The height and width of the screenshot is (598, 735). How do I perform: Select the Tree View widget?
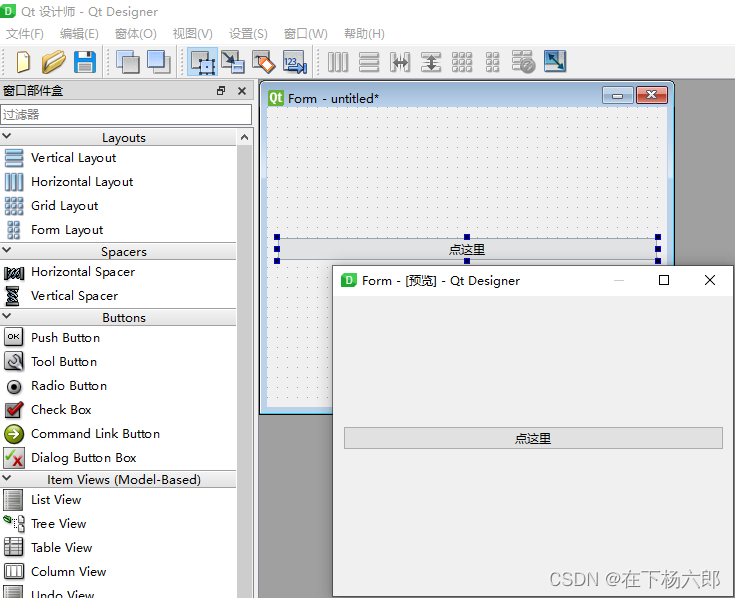(x=118, y=523)
